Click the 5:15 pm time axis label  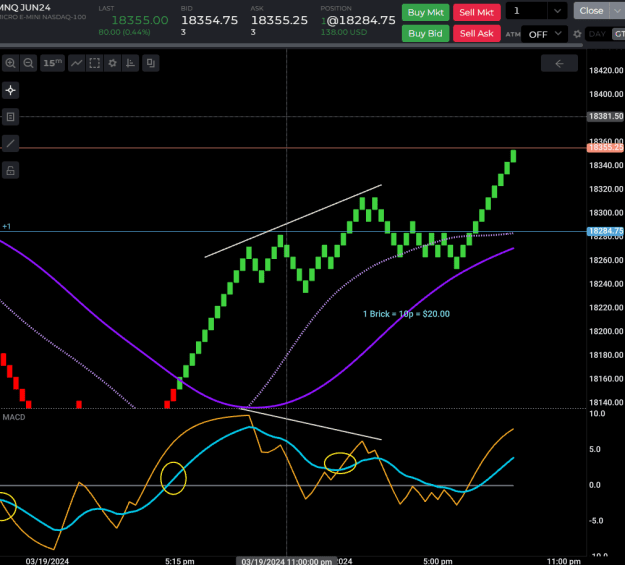coord(180,561)
